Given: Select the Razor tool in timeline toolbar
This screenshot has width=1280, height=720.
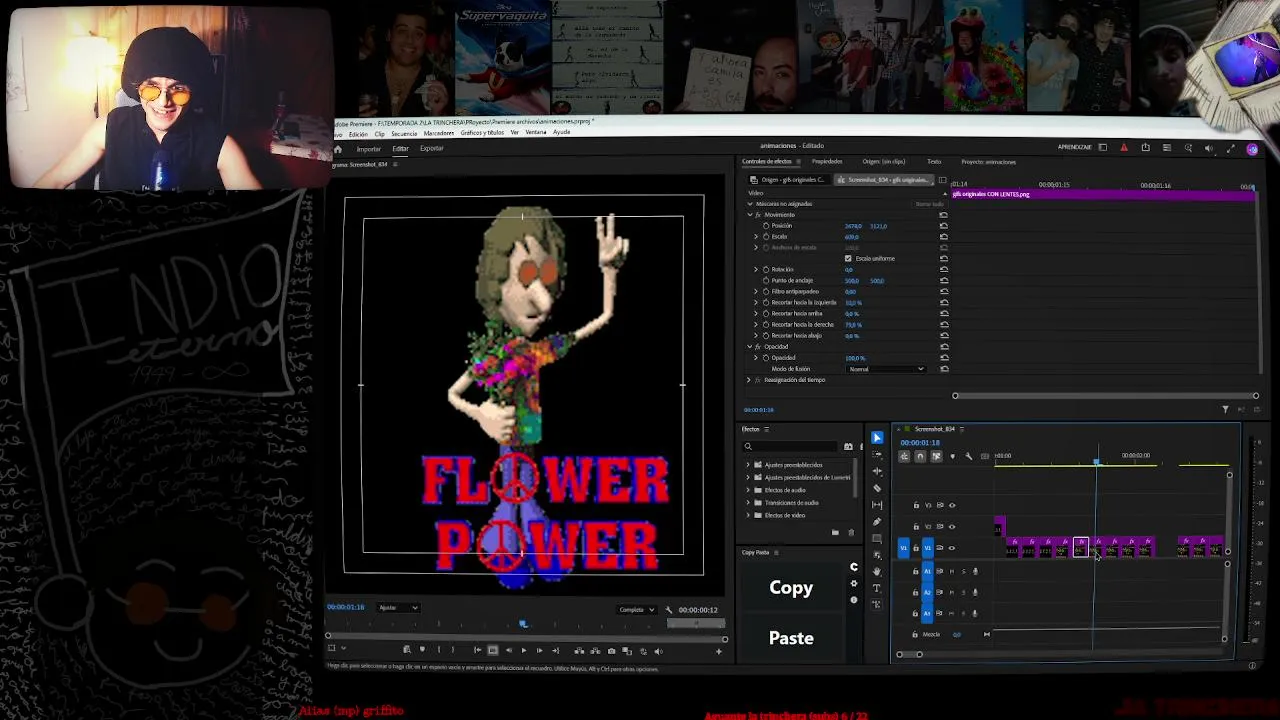Looking at the screenshot, I should pos(877,488).
